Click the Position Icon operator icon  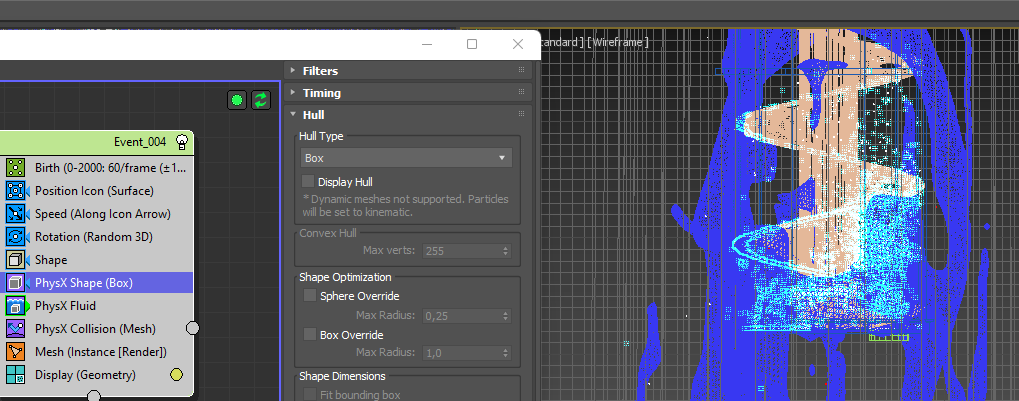point(15,190)
